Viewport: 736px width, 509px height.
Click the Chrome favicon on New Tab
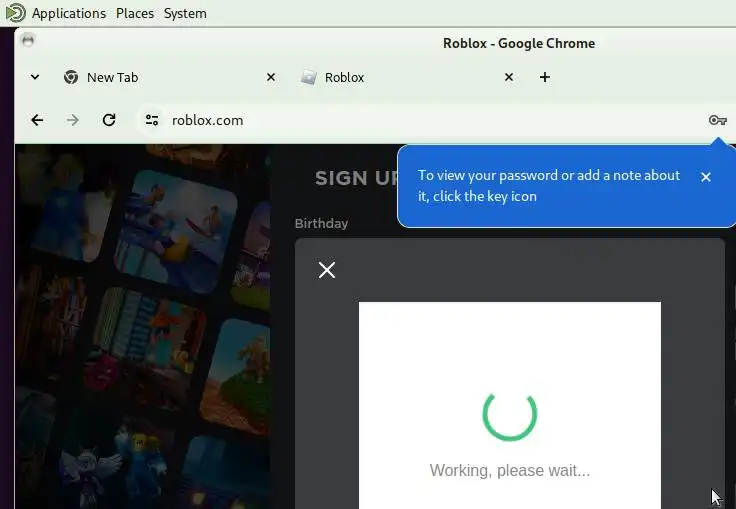[x=71, y=77]
